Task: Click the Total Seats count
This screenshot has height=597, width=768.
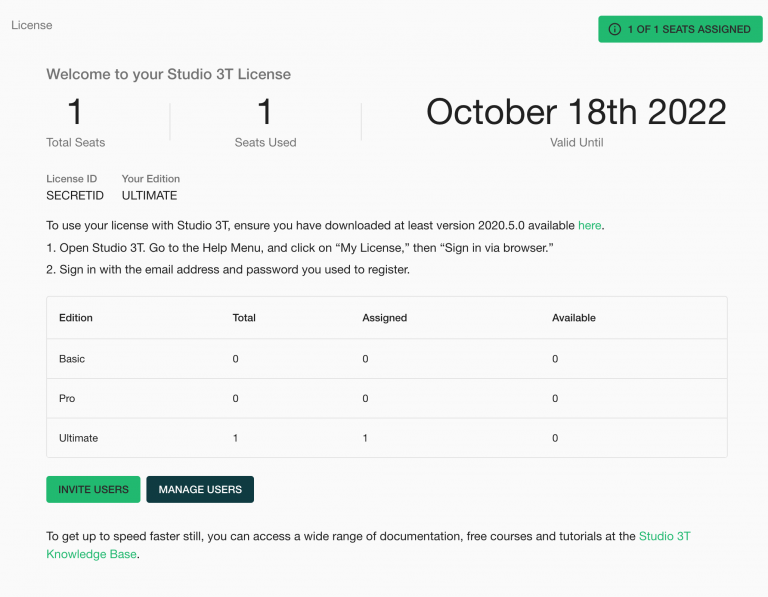Action: pyautogui.click(x=75, y=112)
